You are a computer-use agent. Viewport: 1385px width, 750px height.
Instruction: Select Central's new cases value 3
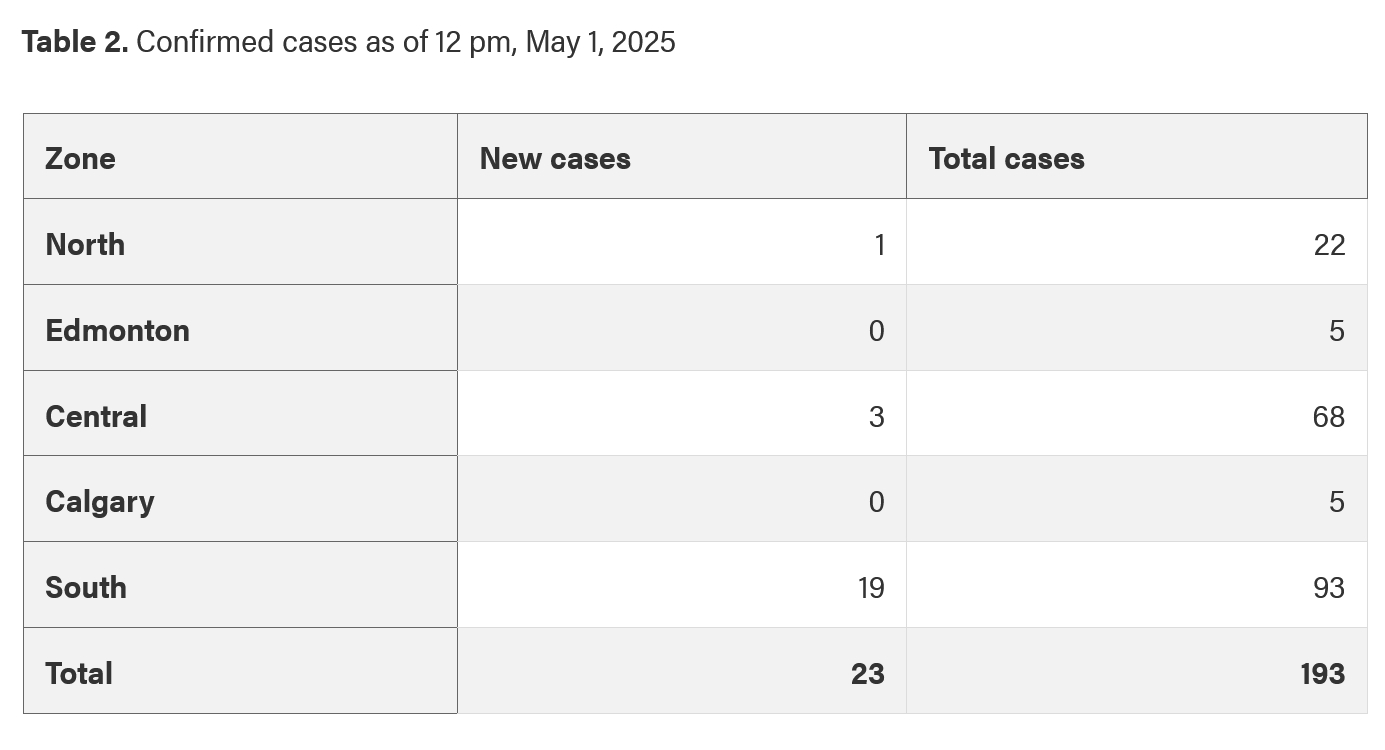[x=876, y=416]
